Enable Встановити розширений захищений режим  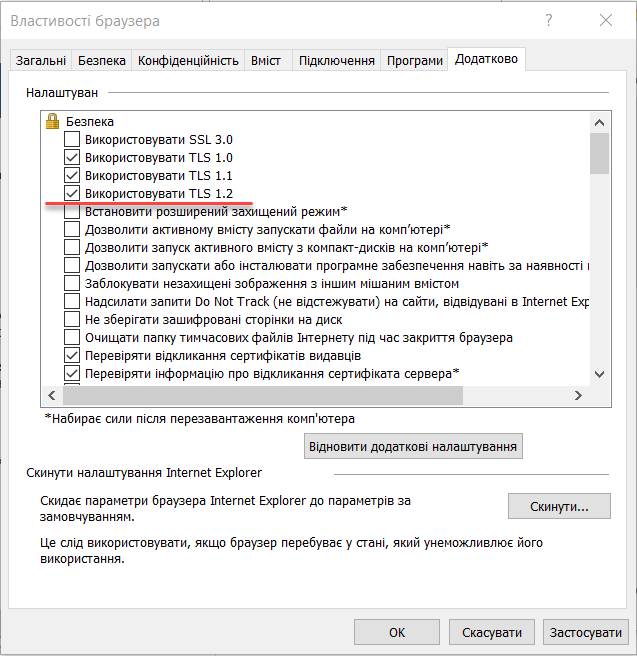coord(72,211)
